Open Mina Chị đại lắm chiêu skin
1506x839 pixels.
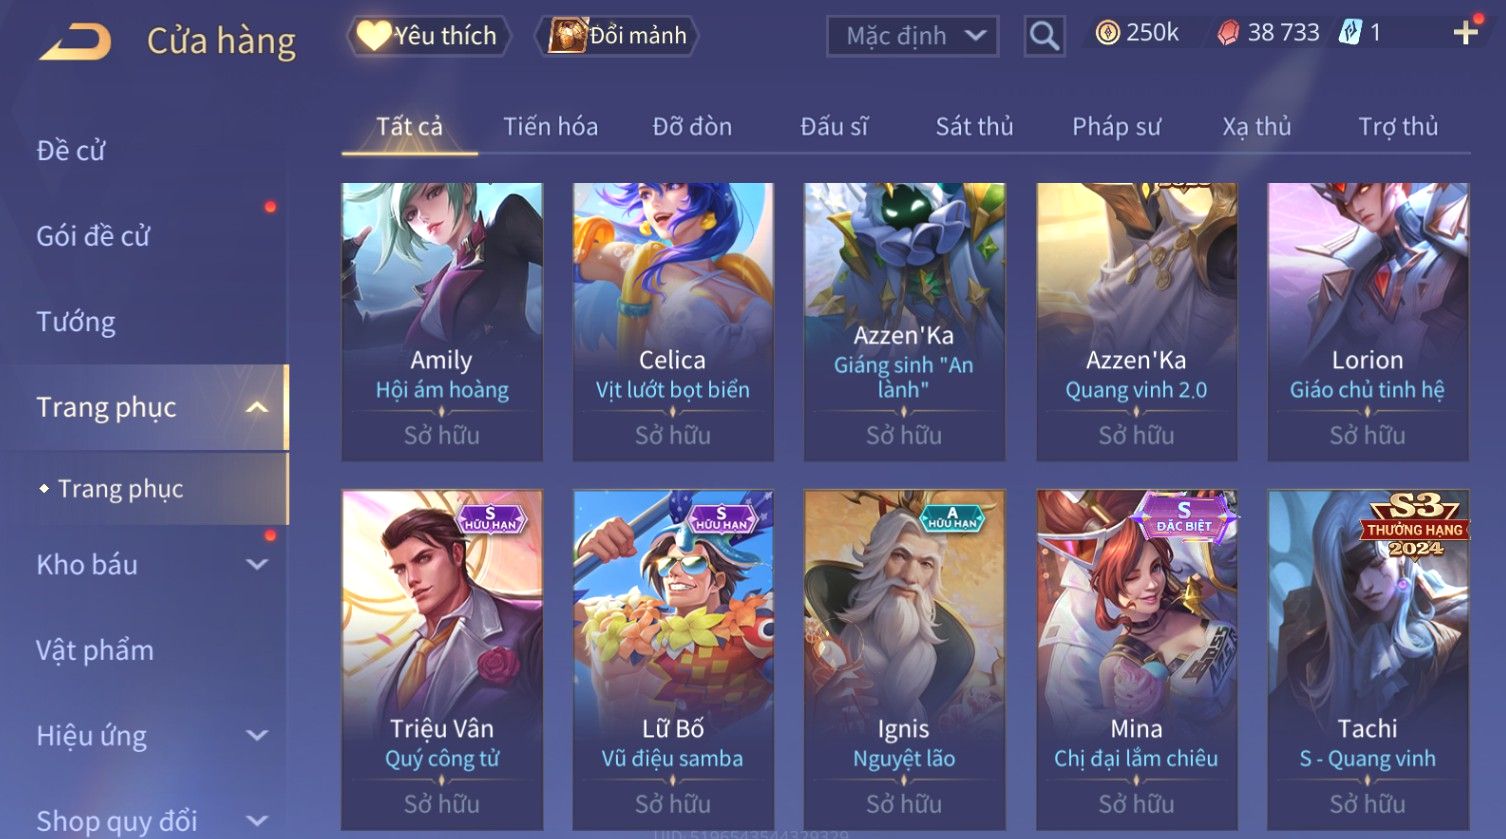[x=1136, y=659]
